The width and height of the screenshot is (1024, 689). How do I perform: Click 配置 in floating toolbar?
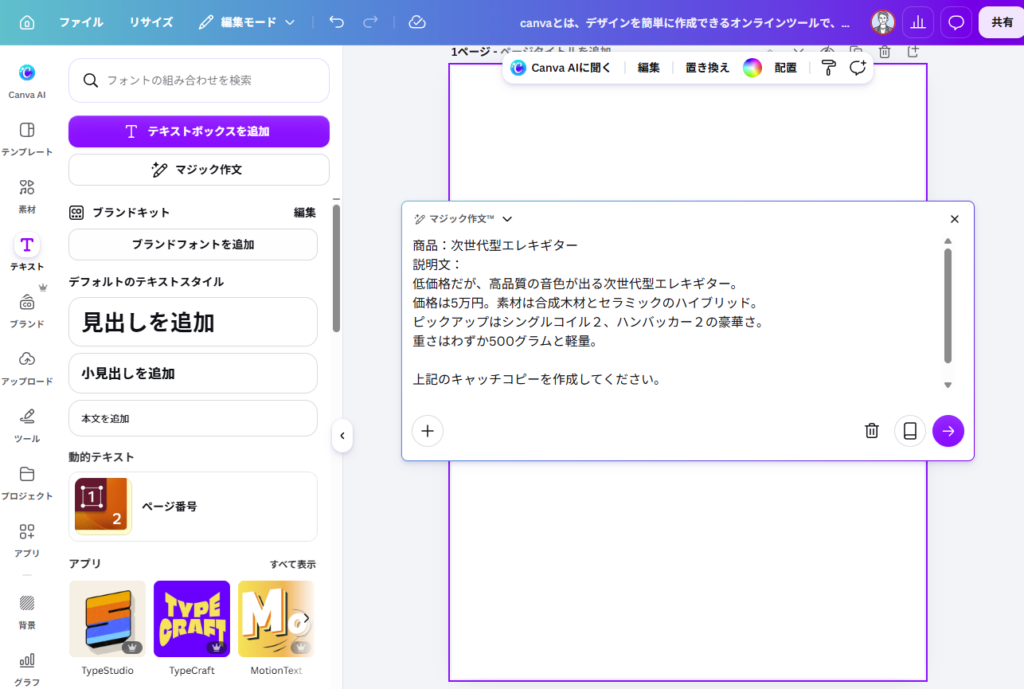point(786,68)
